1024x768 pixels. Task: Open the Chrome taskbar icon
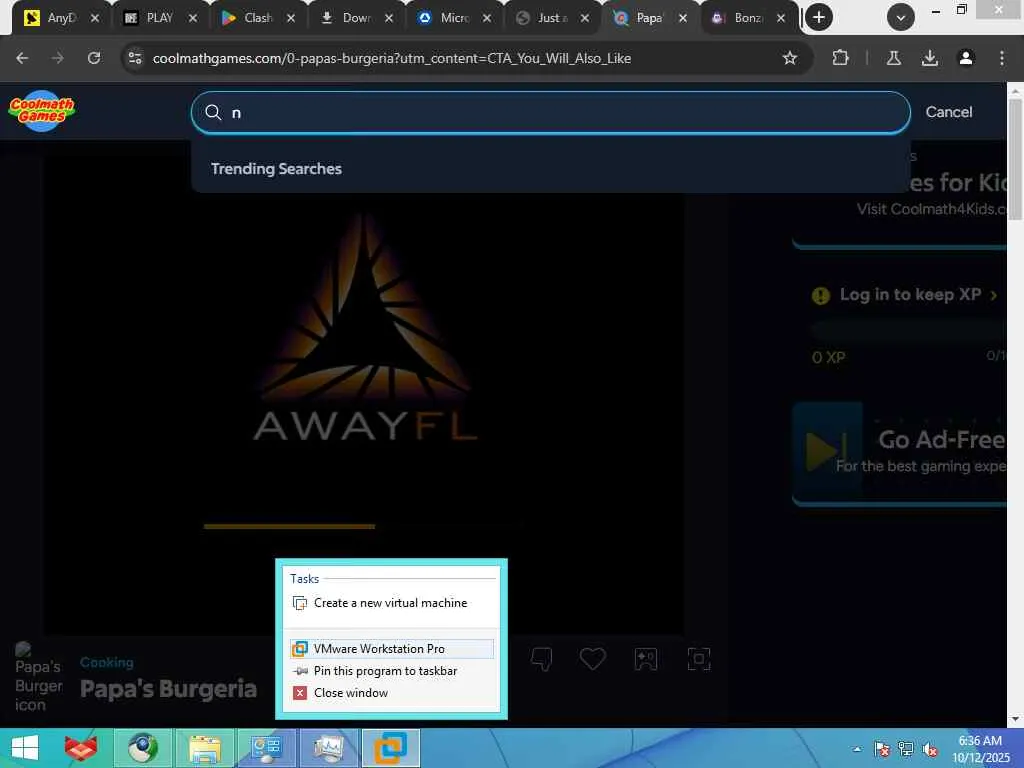pos(143,748)
